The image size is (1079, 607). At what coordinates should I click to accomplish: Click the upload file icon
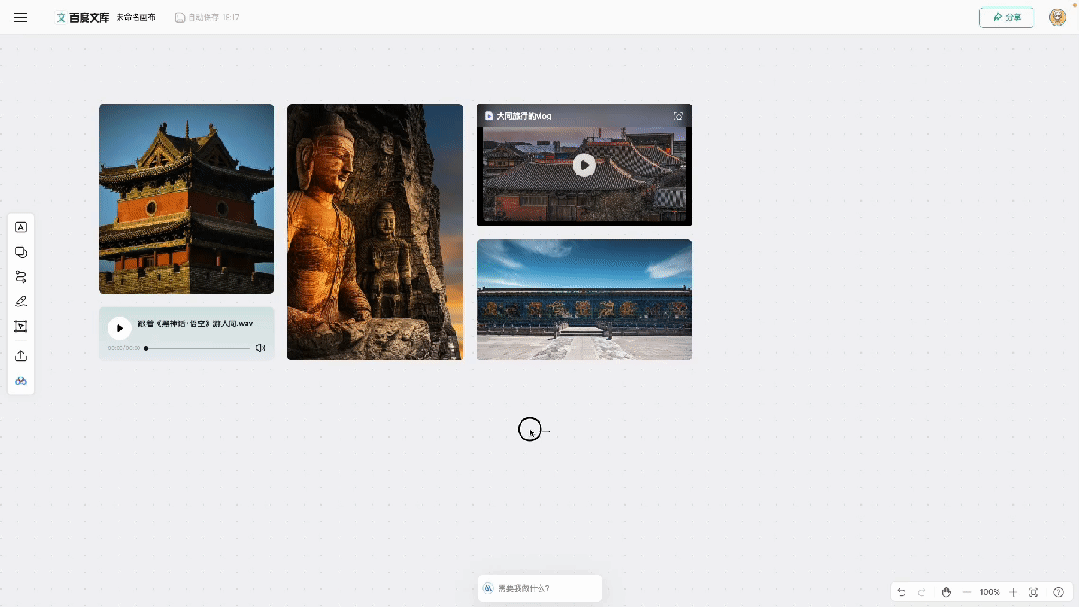21,356
